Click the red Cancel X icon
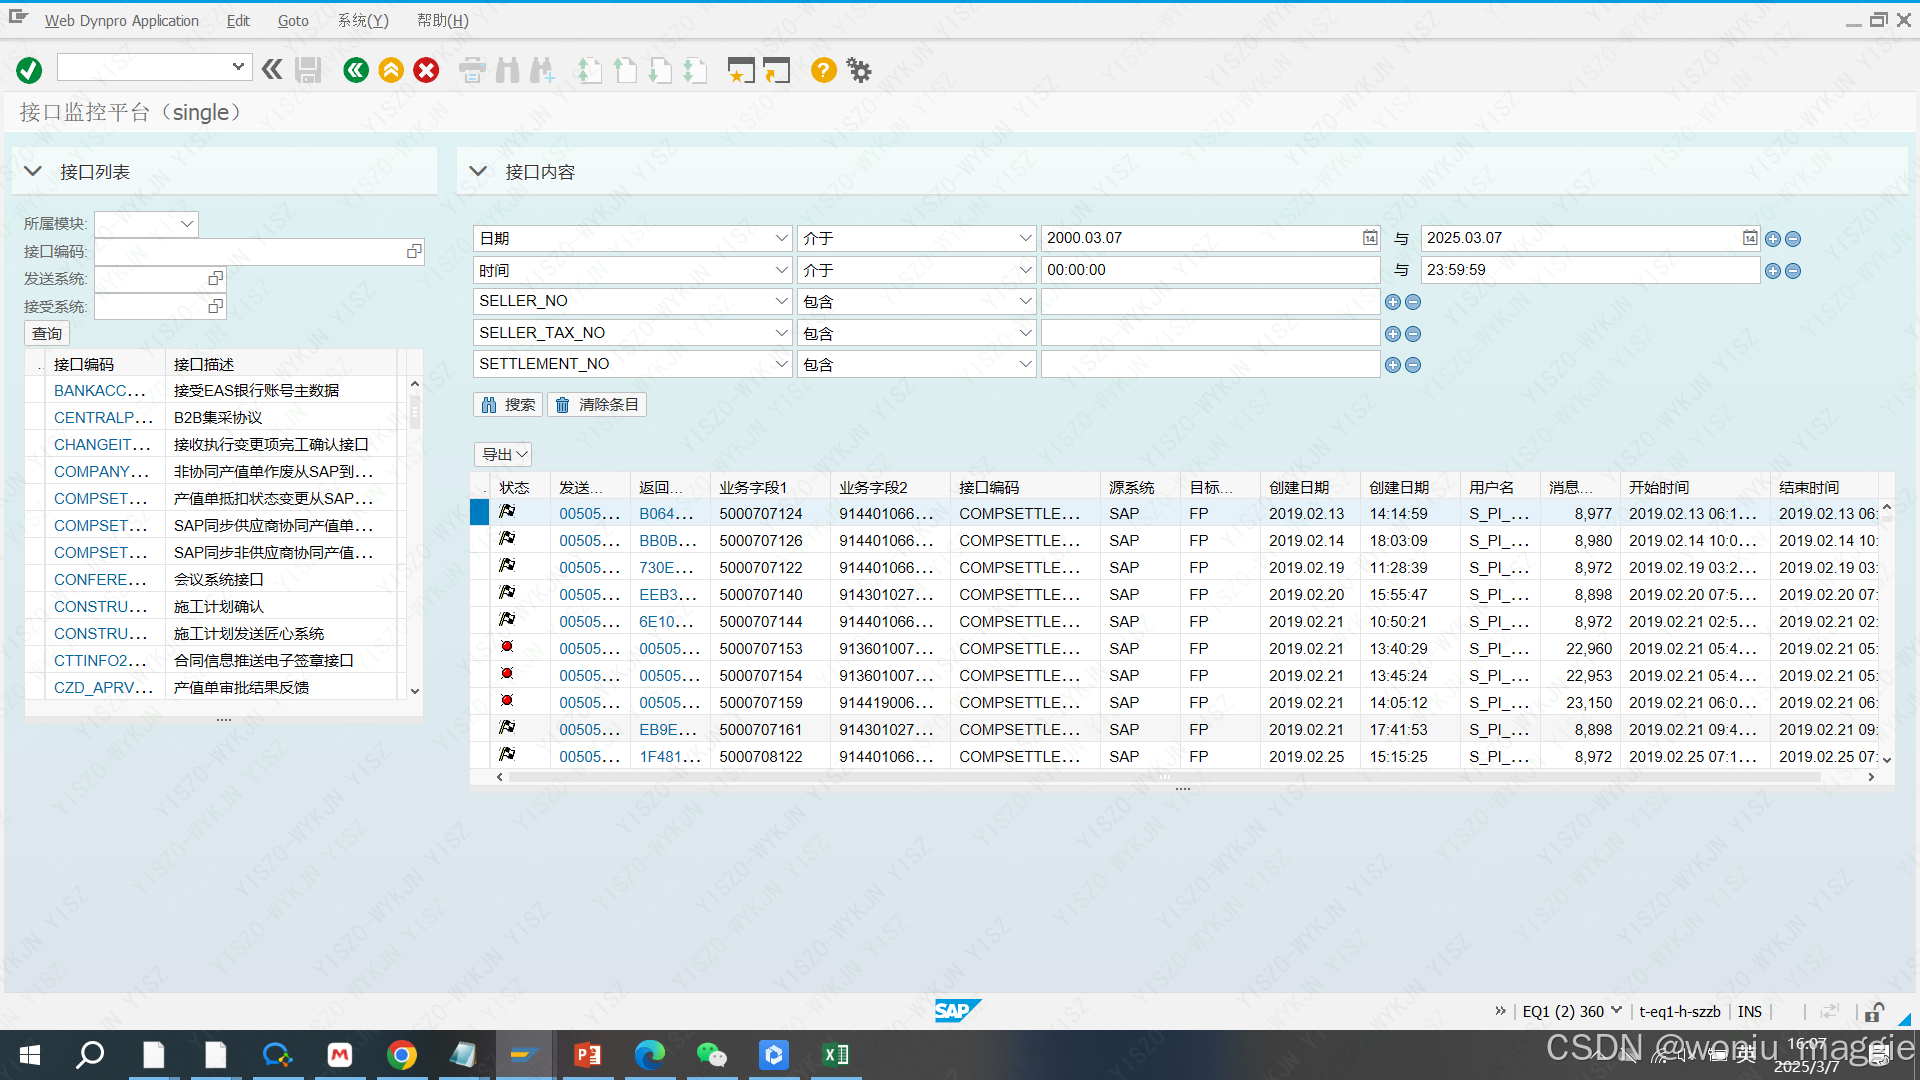This screenshot has width=1920, height=1080. [x=427, y=70]
